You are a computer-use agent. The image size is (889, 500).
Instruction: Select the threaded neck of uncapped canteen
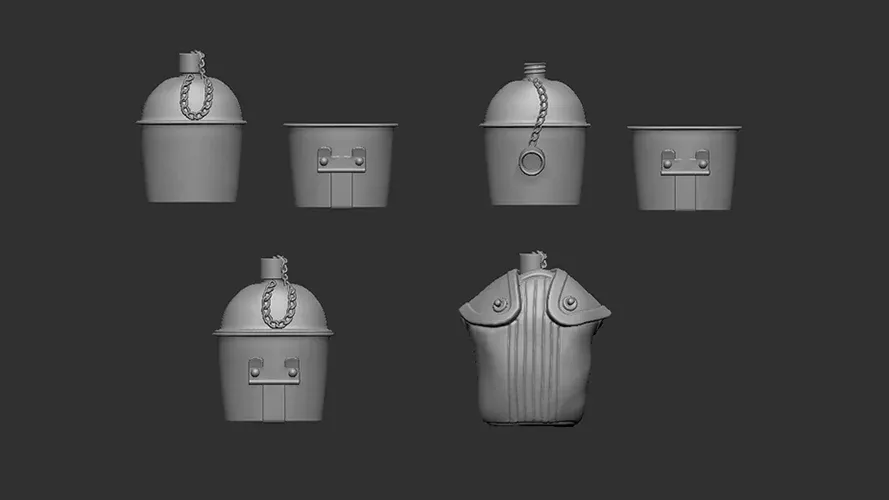534,70
